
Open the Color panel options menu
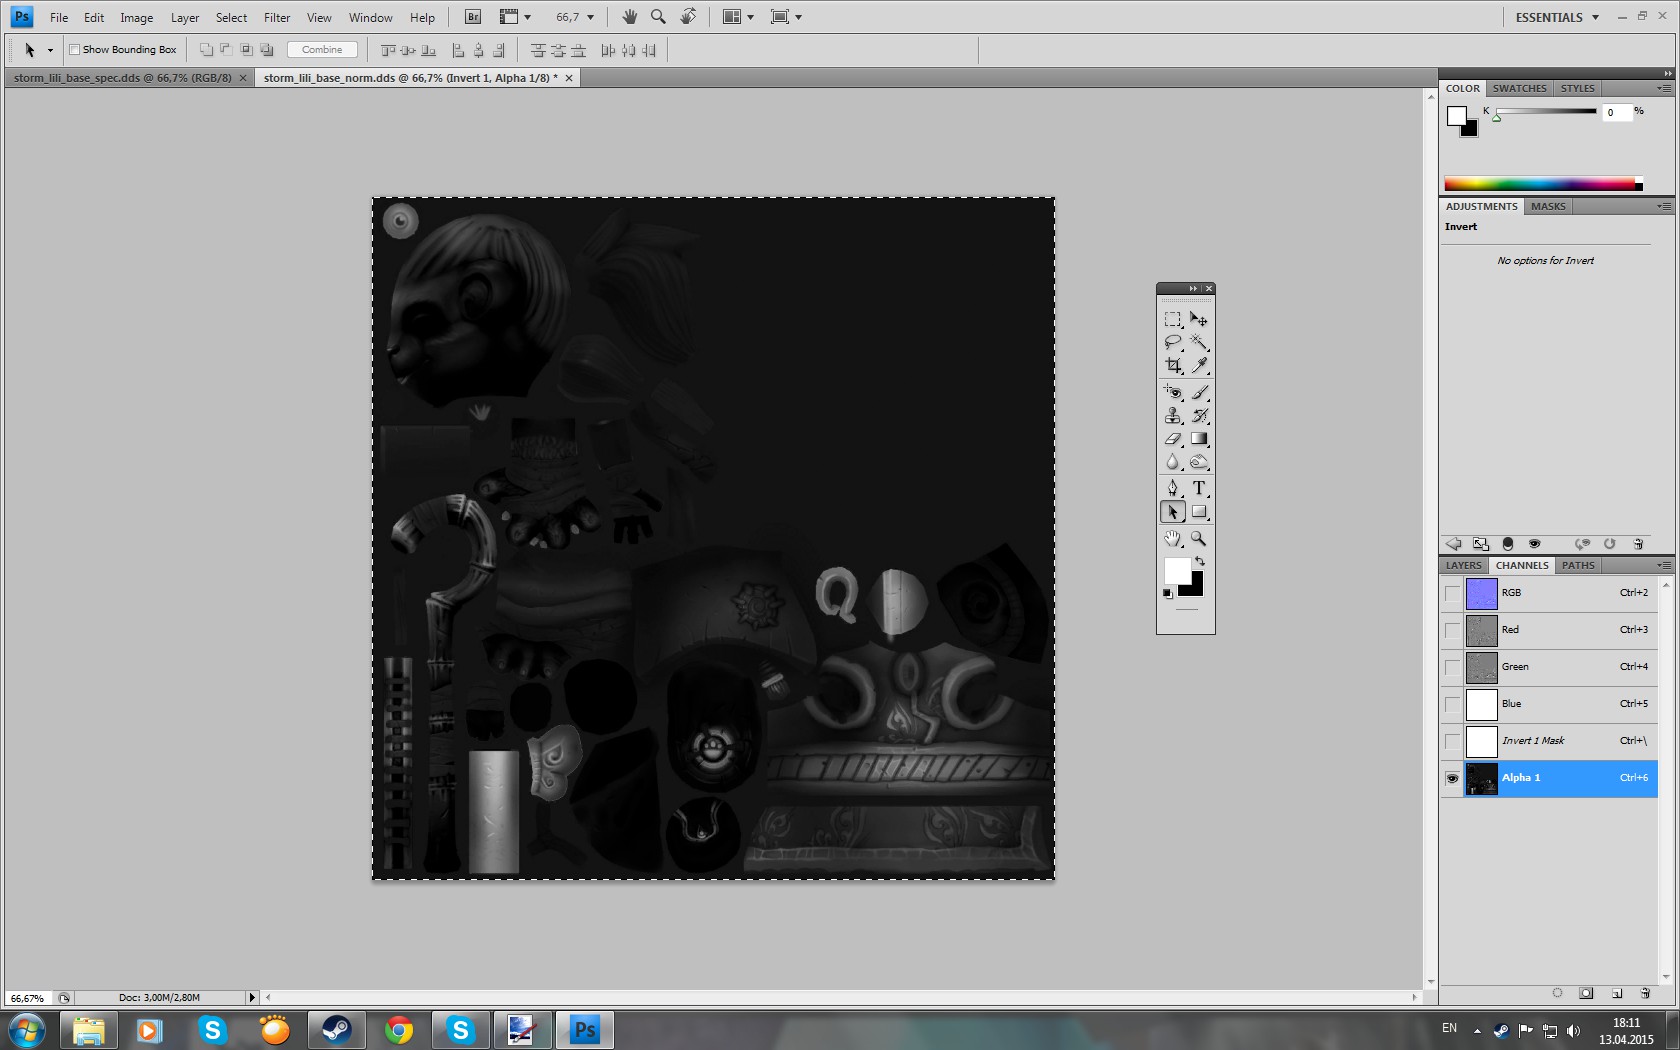[1664, 88]
